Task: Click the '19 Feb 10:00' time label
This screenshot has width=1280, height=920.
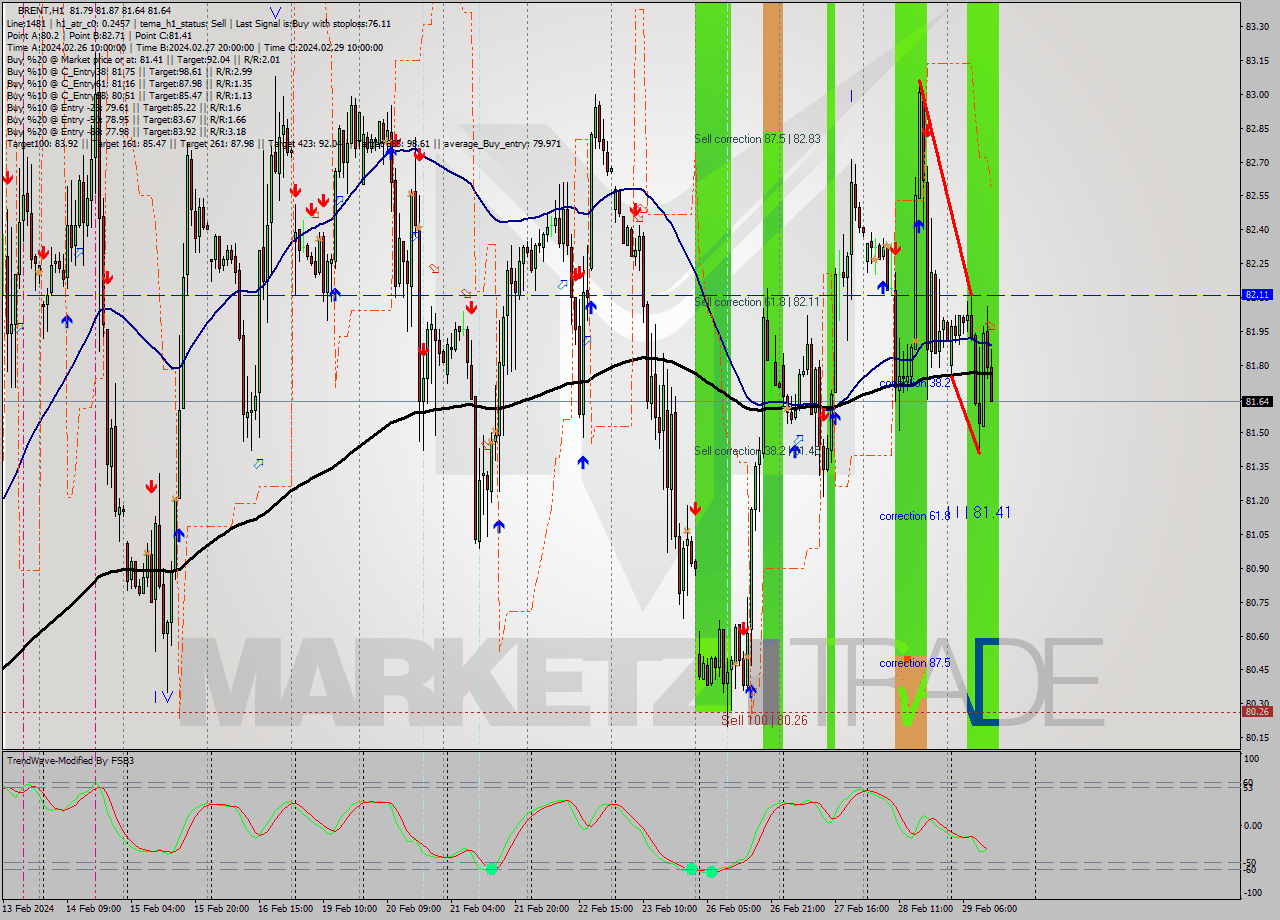Action: 349,908
